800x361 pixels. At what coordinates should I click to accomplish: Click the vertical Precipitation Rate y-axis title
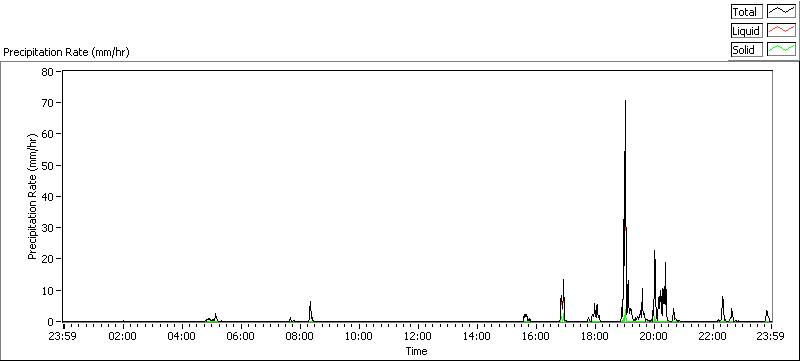pyautogui.click(x=33, y=196)
